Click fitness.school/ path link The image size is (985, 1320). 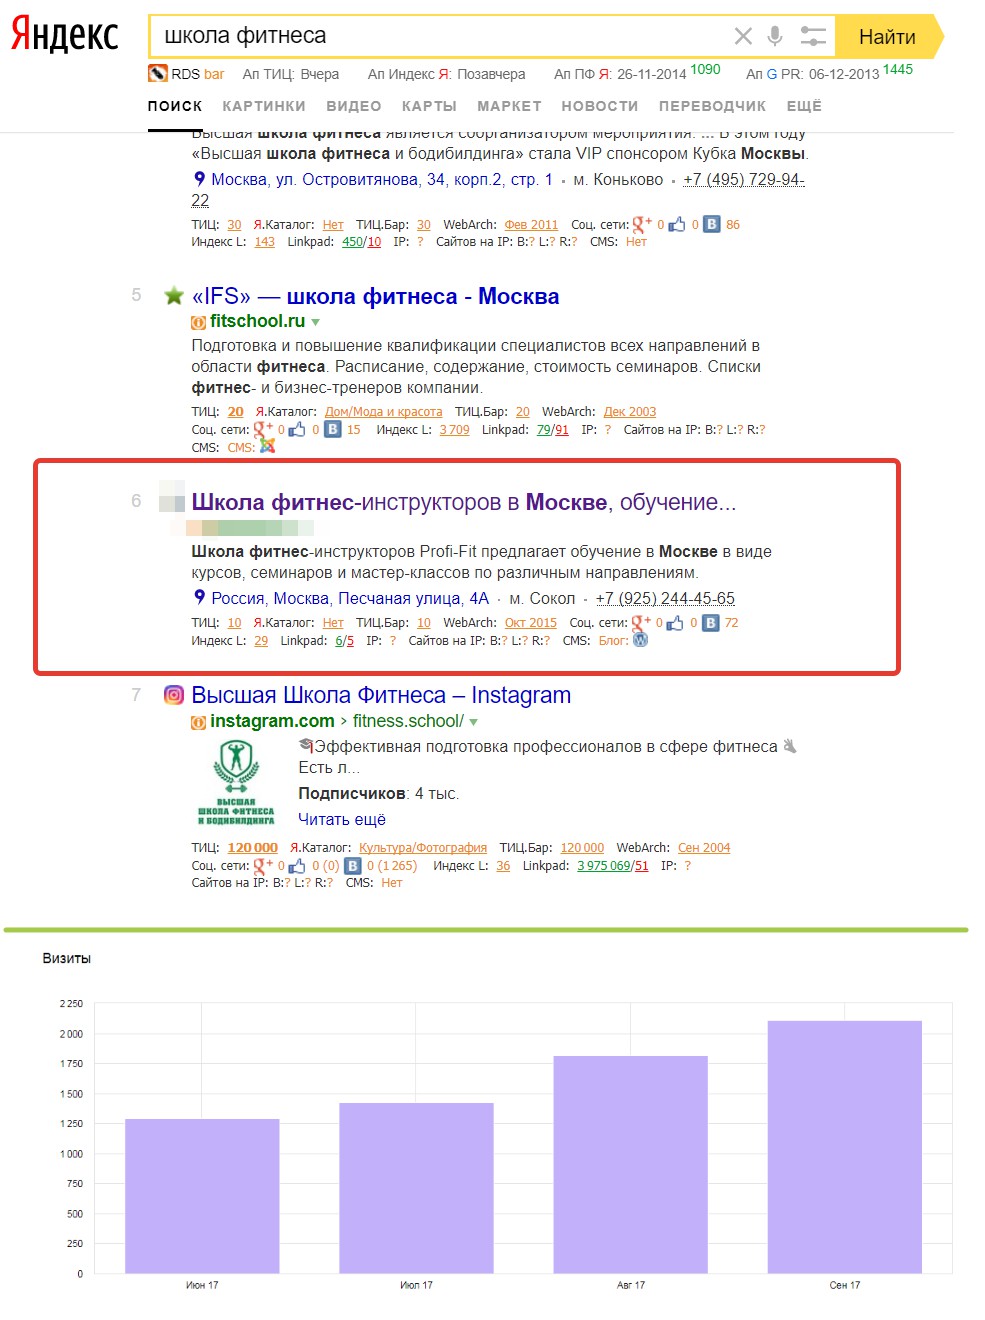(x=408, y=721)
